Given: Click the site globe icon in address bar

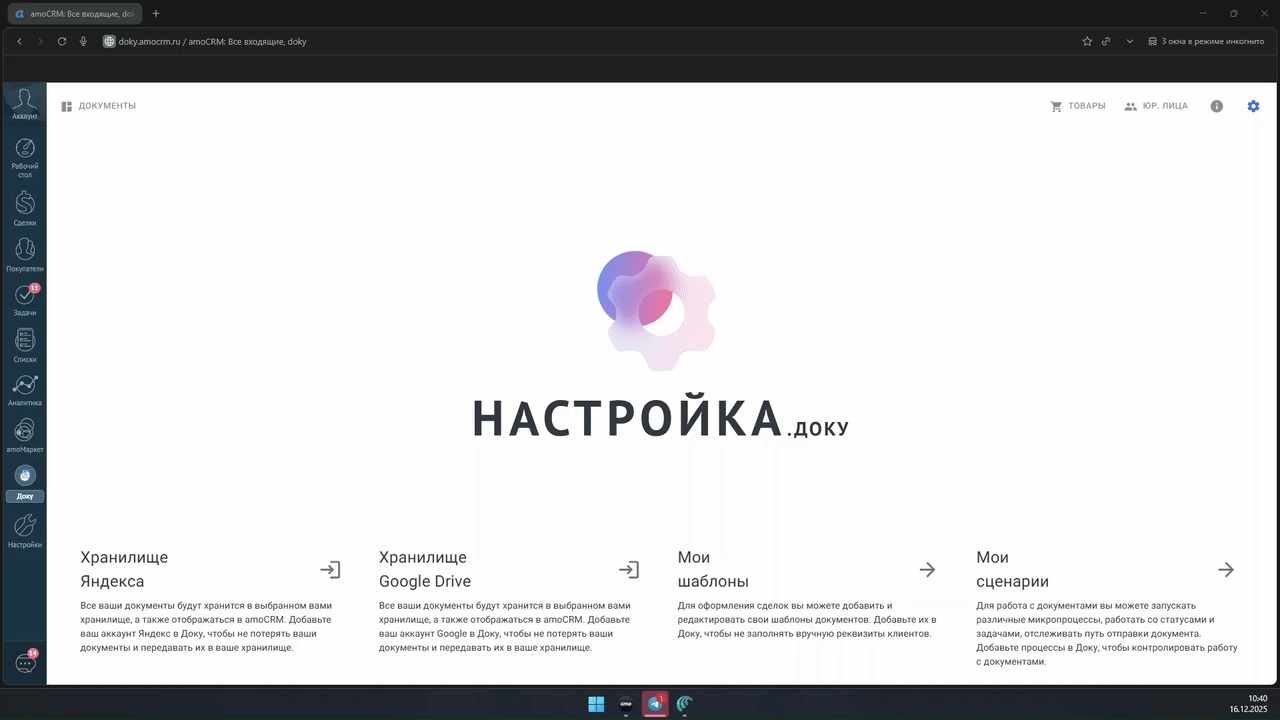Looking at the screenshot, I should (110, 41).
